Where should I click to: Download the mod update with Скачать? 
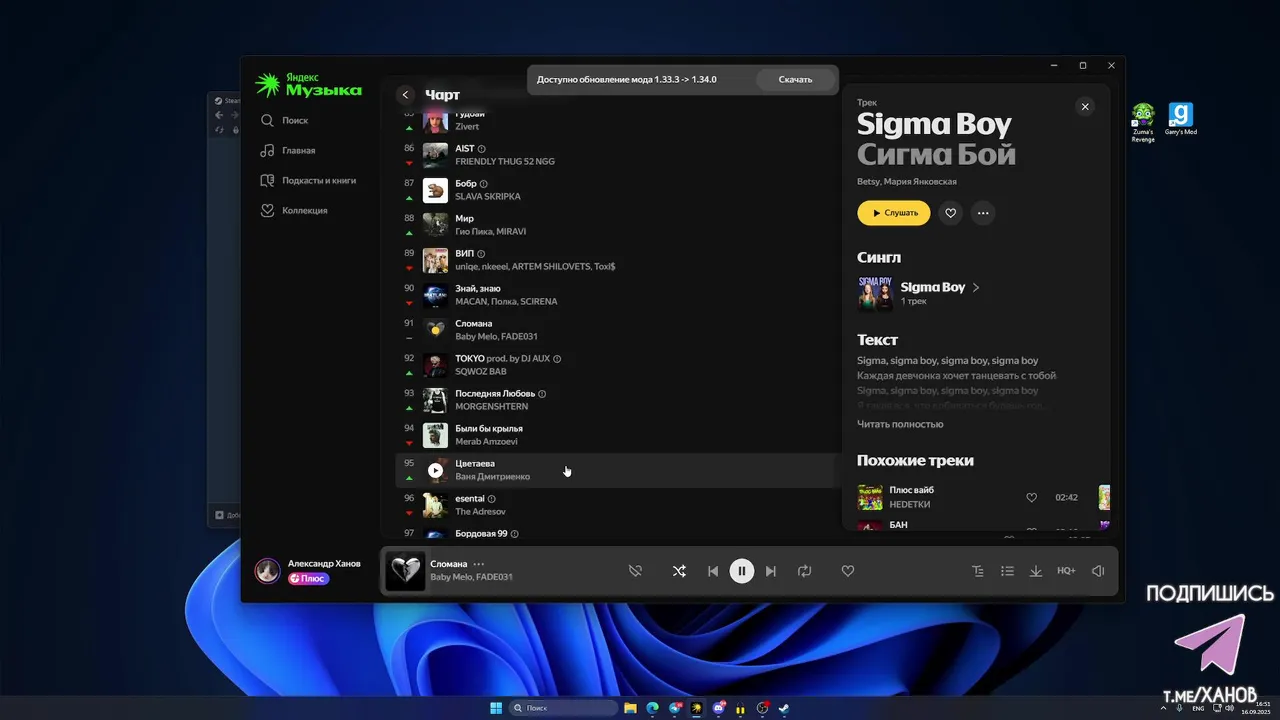pos(795,79)
